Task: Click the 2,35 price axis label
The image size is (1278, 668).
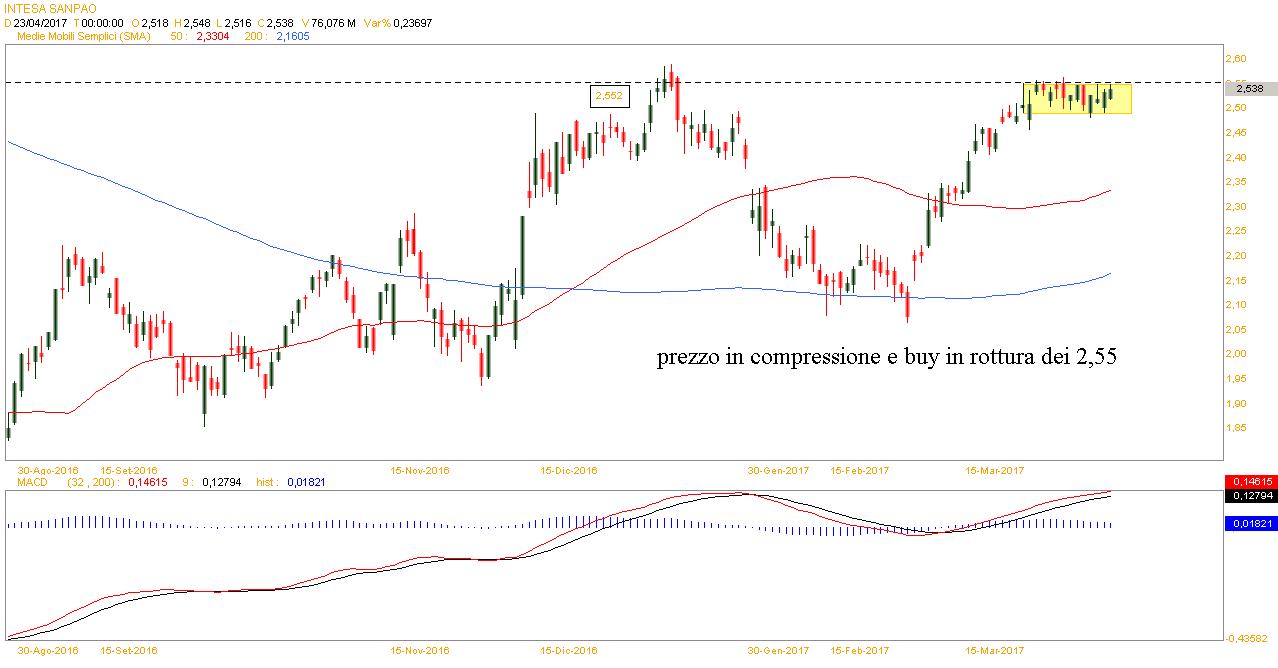Action: (x=1238, y=182)
